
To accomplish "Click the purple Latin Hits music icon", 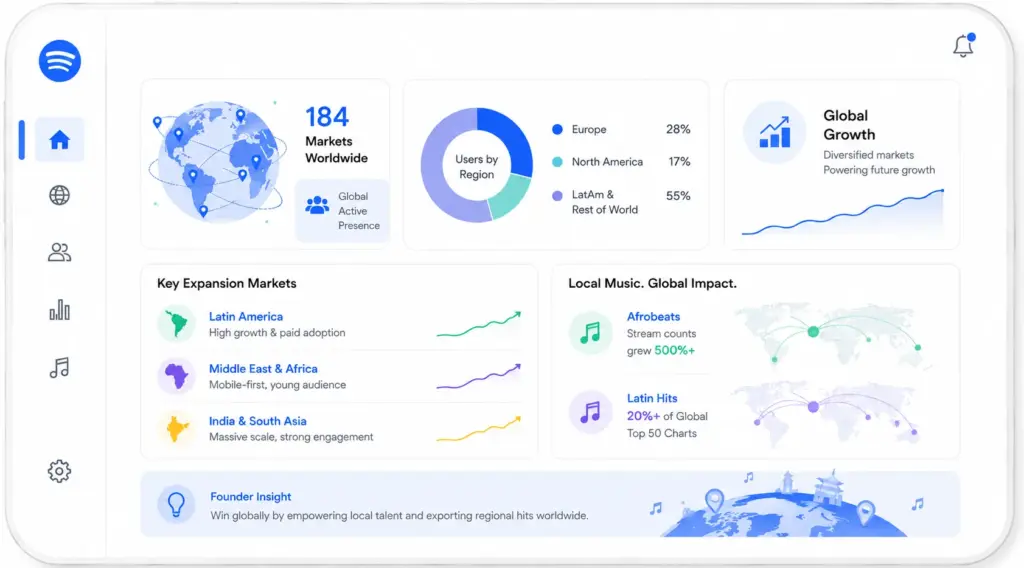I will coord(590,412).
